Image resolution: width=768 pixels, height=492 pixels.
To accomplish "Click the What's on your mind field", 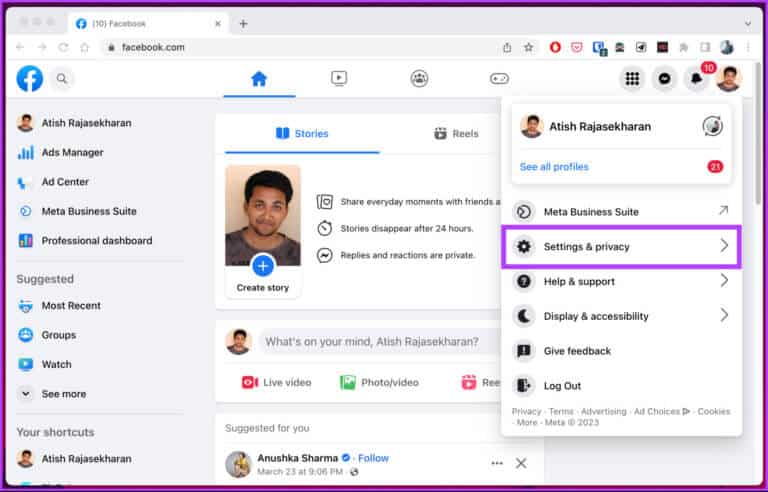I will click(x=380, y=342).
